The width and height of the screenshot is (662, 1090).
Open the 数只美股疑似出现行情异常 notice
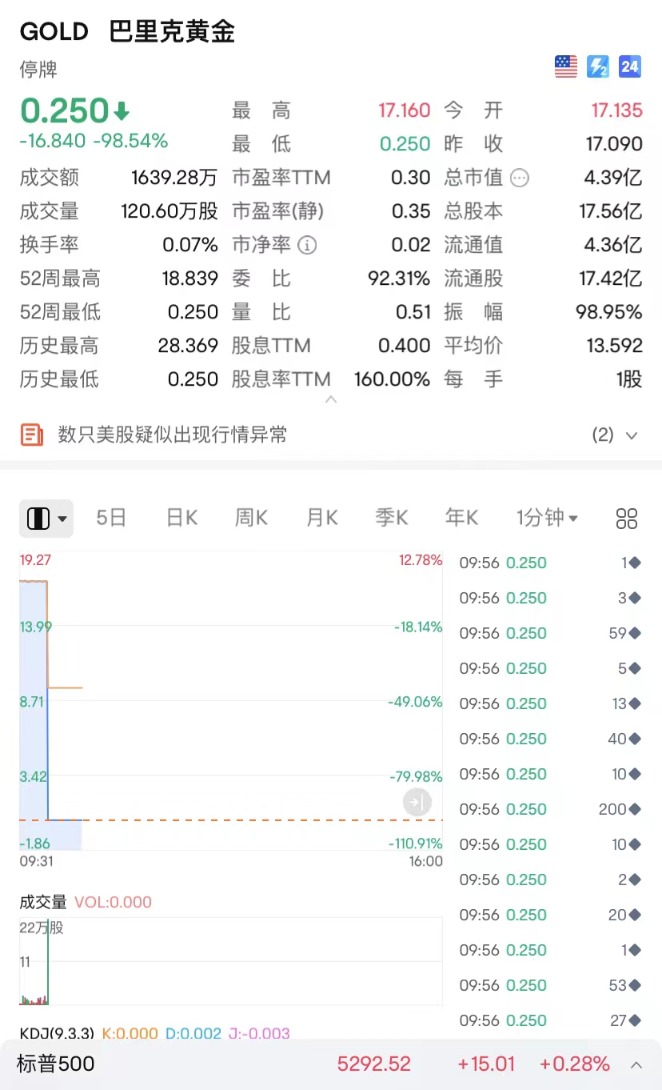pyautogui.click(x=172, y=434)
